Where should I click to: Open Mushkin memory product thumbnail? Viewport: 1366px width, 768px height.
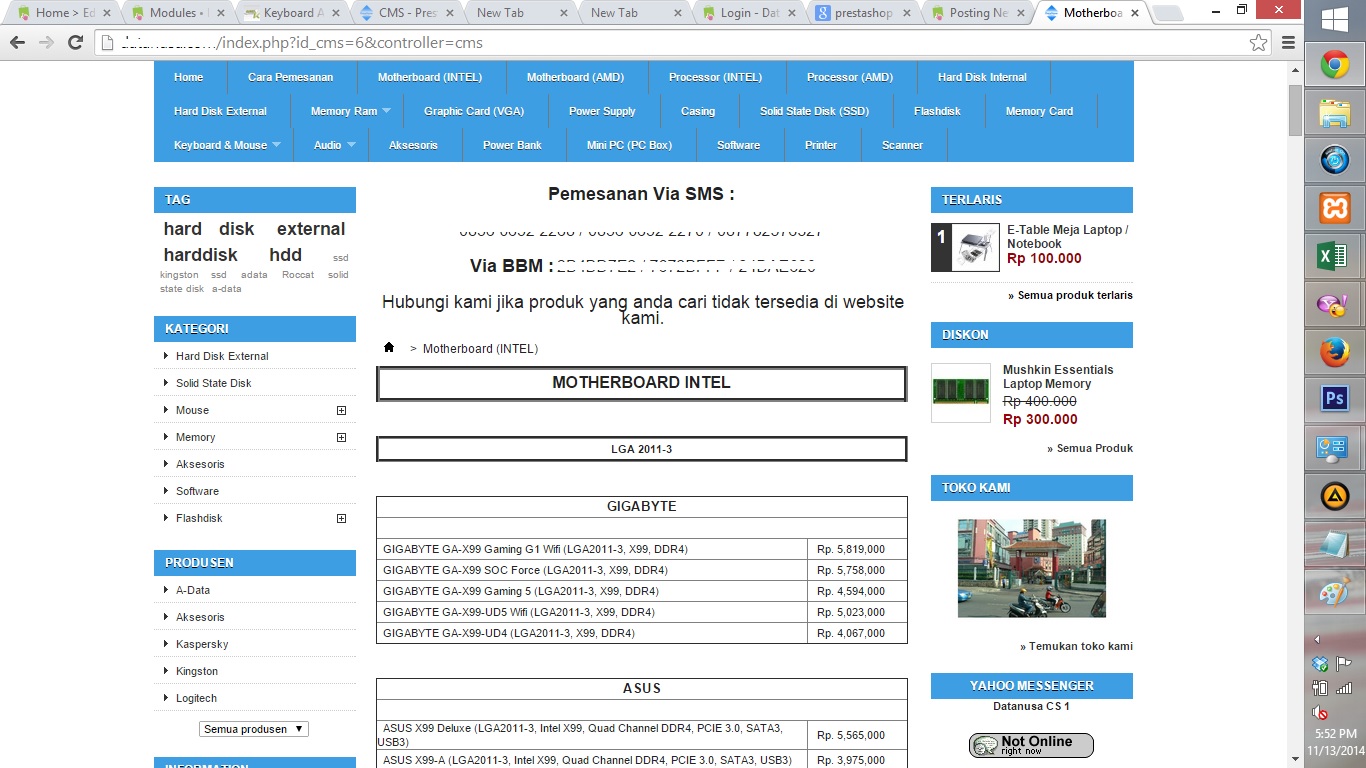pos(961,392)
